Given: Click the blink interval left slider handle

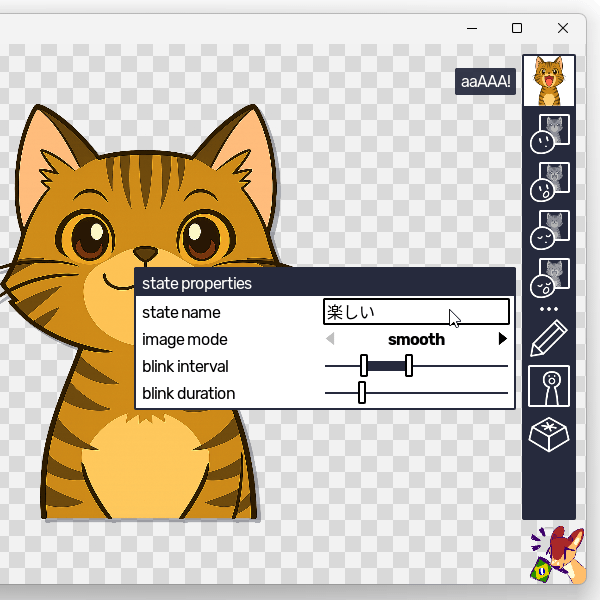Looking at the screenshot, I should point(364,367).
